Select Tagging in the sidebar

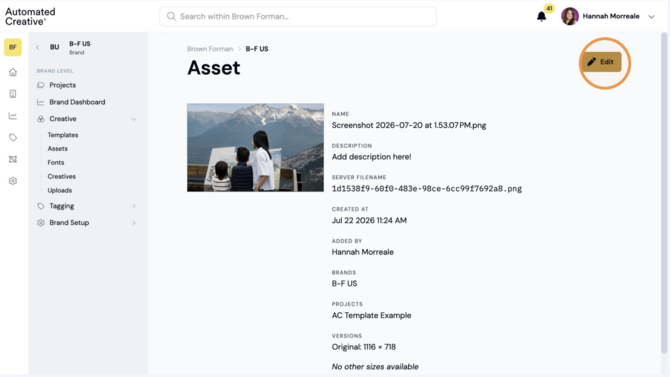(x=62, y=206)
